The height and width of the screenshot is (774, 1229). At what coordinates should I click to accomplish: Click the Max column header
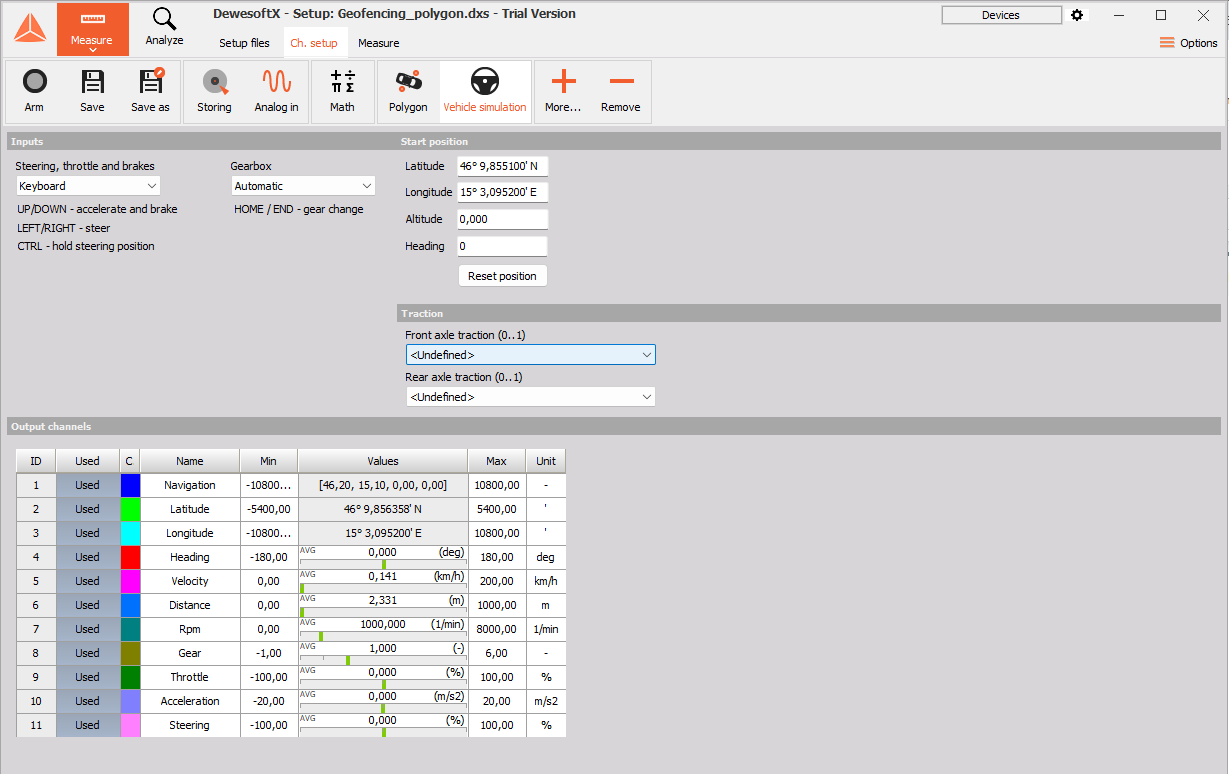[x=497, y=461]
